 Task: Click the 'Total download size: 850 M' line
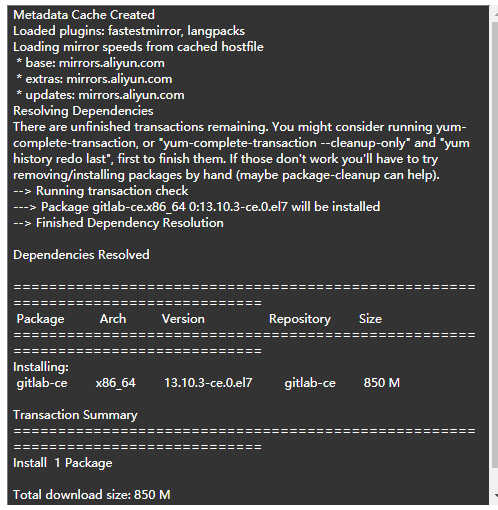[x=92, y=495]
